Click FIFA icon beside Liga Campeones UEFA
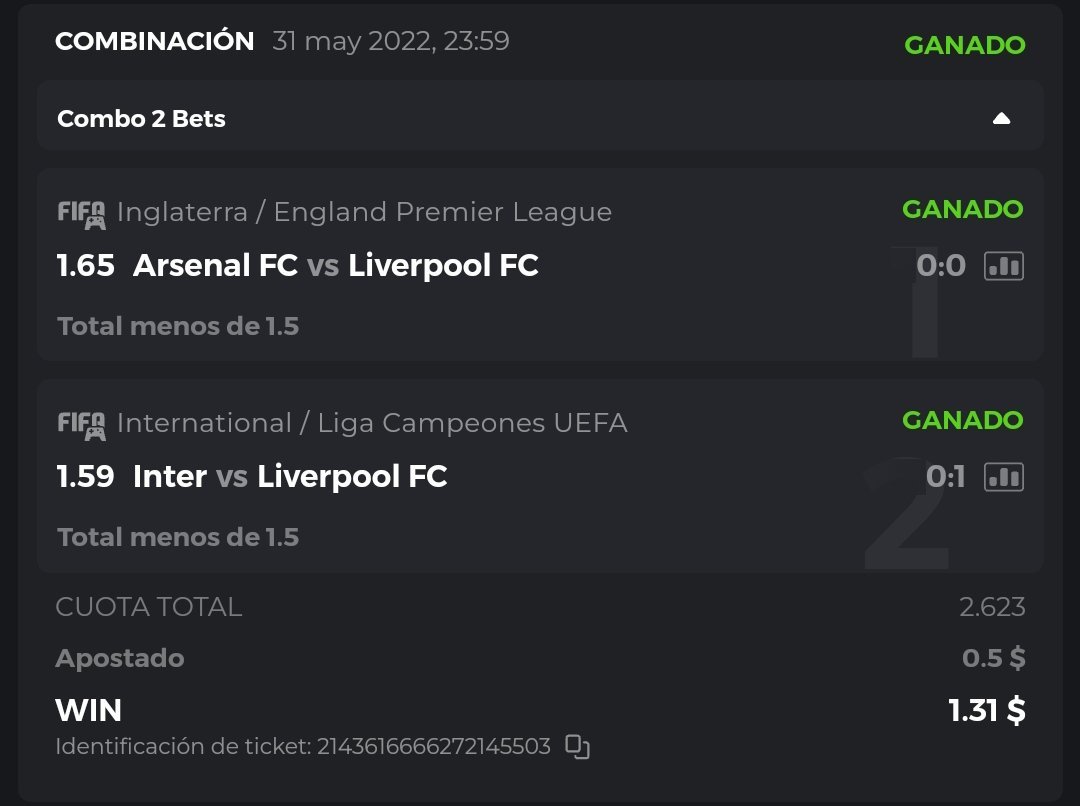This screenshot has width=1080, height=806. click(81, 425)
